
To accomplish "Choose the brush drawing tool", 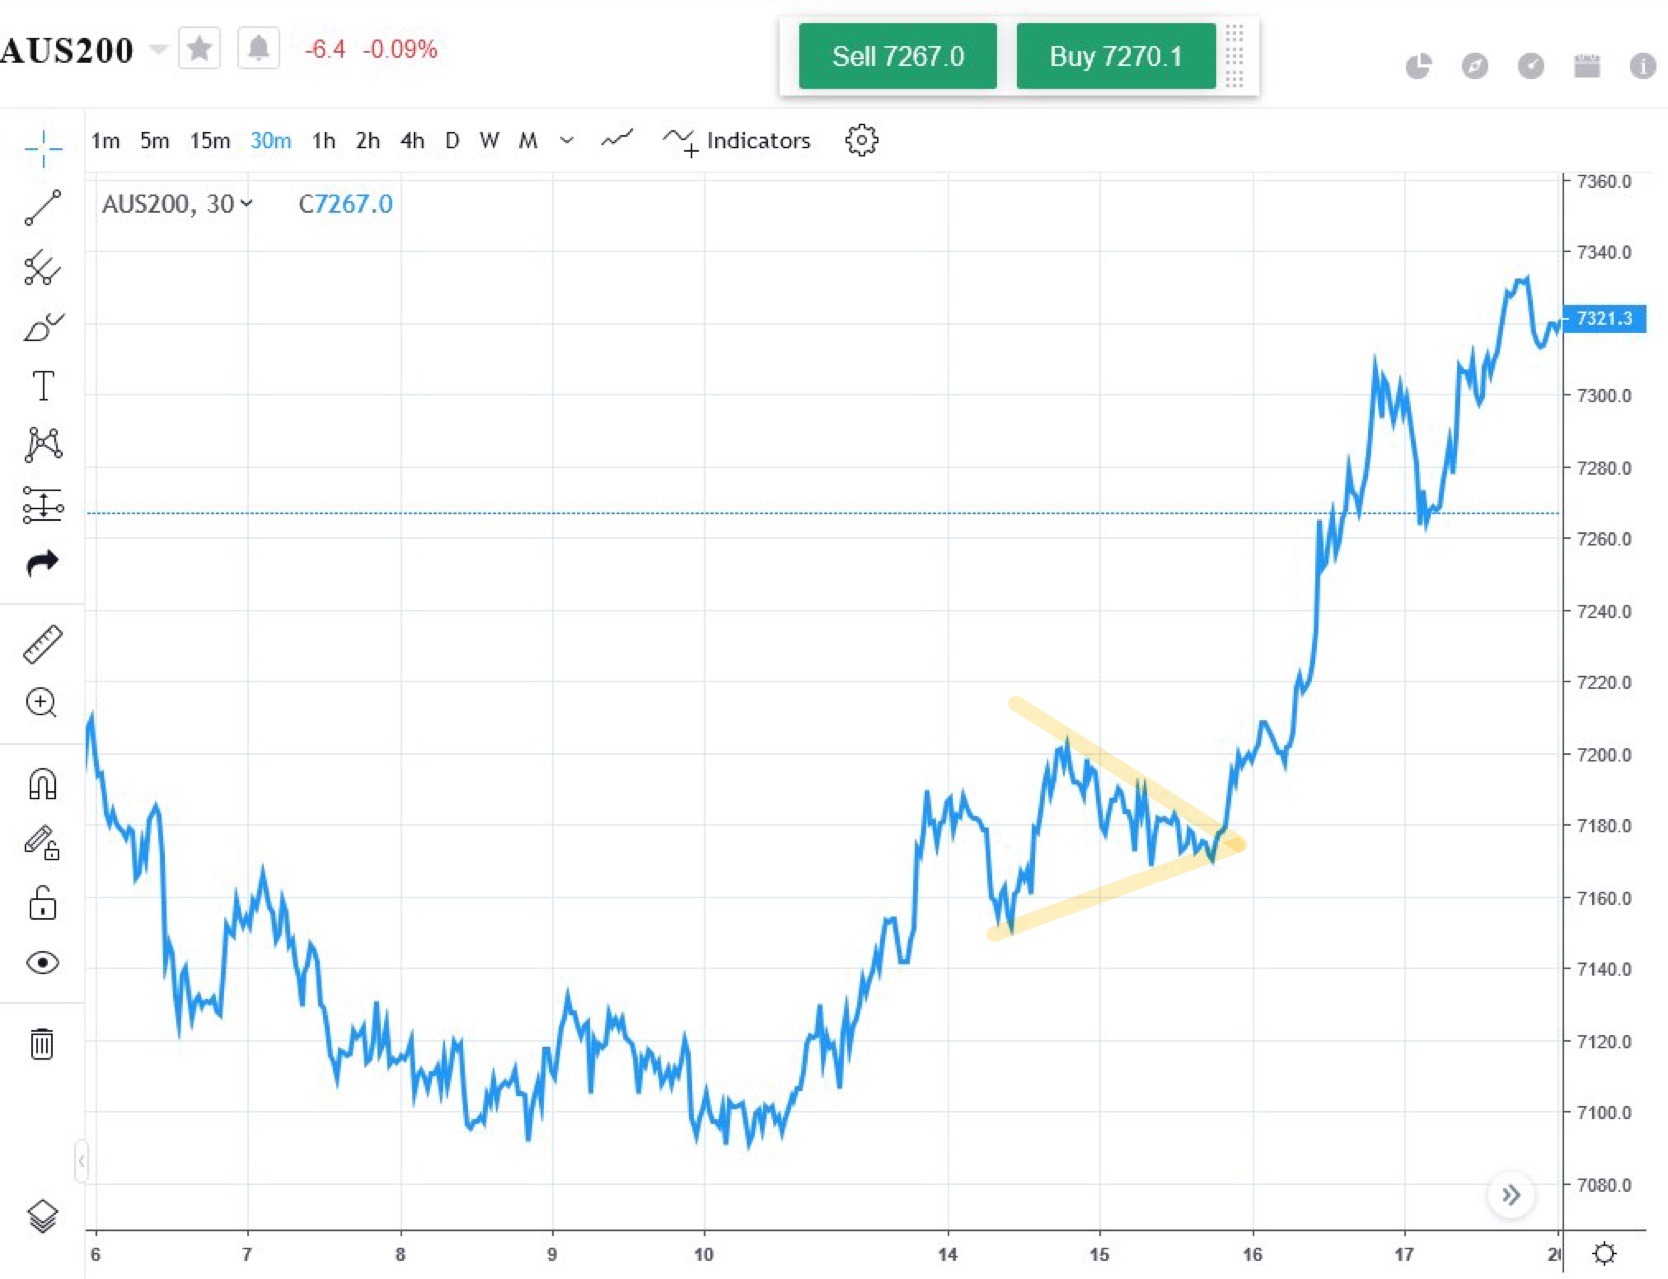I will pyautogui.click(x=42, y=327).
